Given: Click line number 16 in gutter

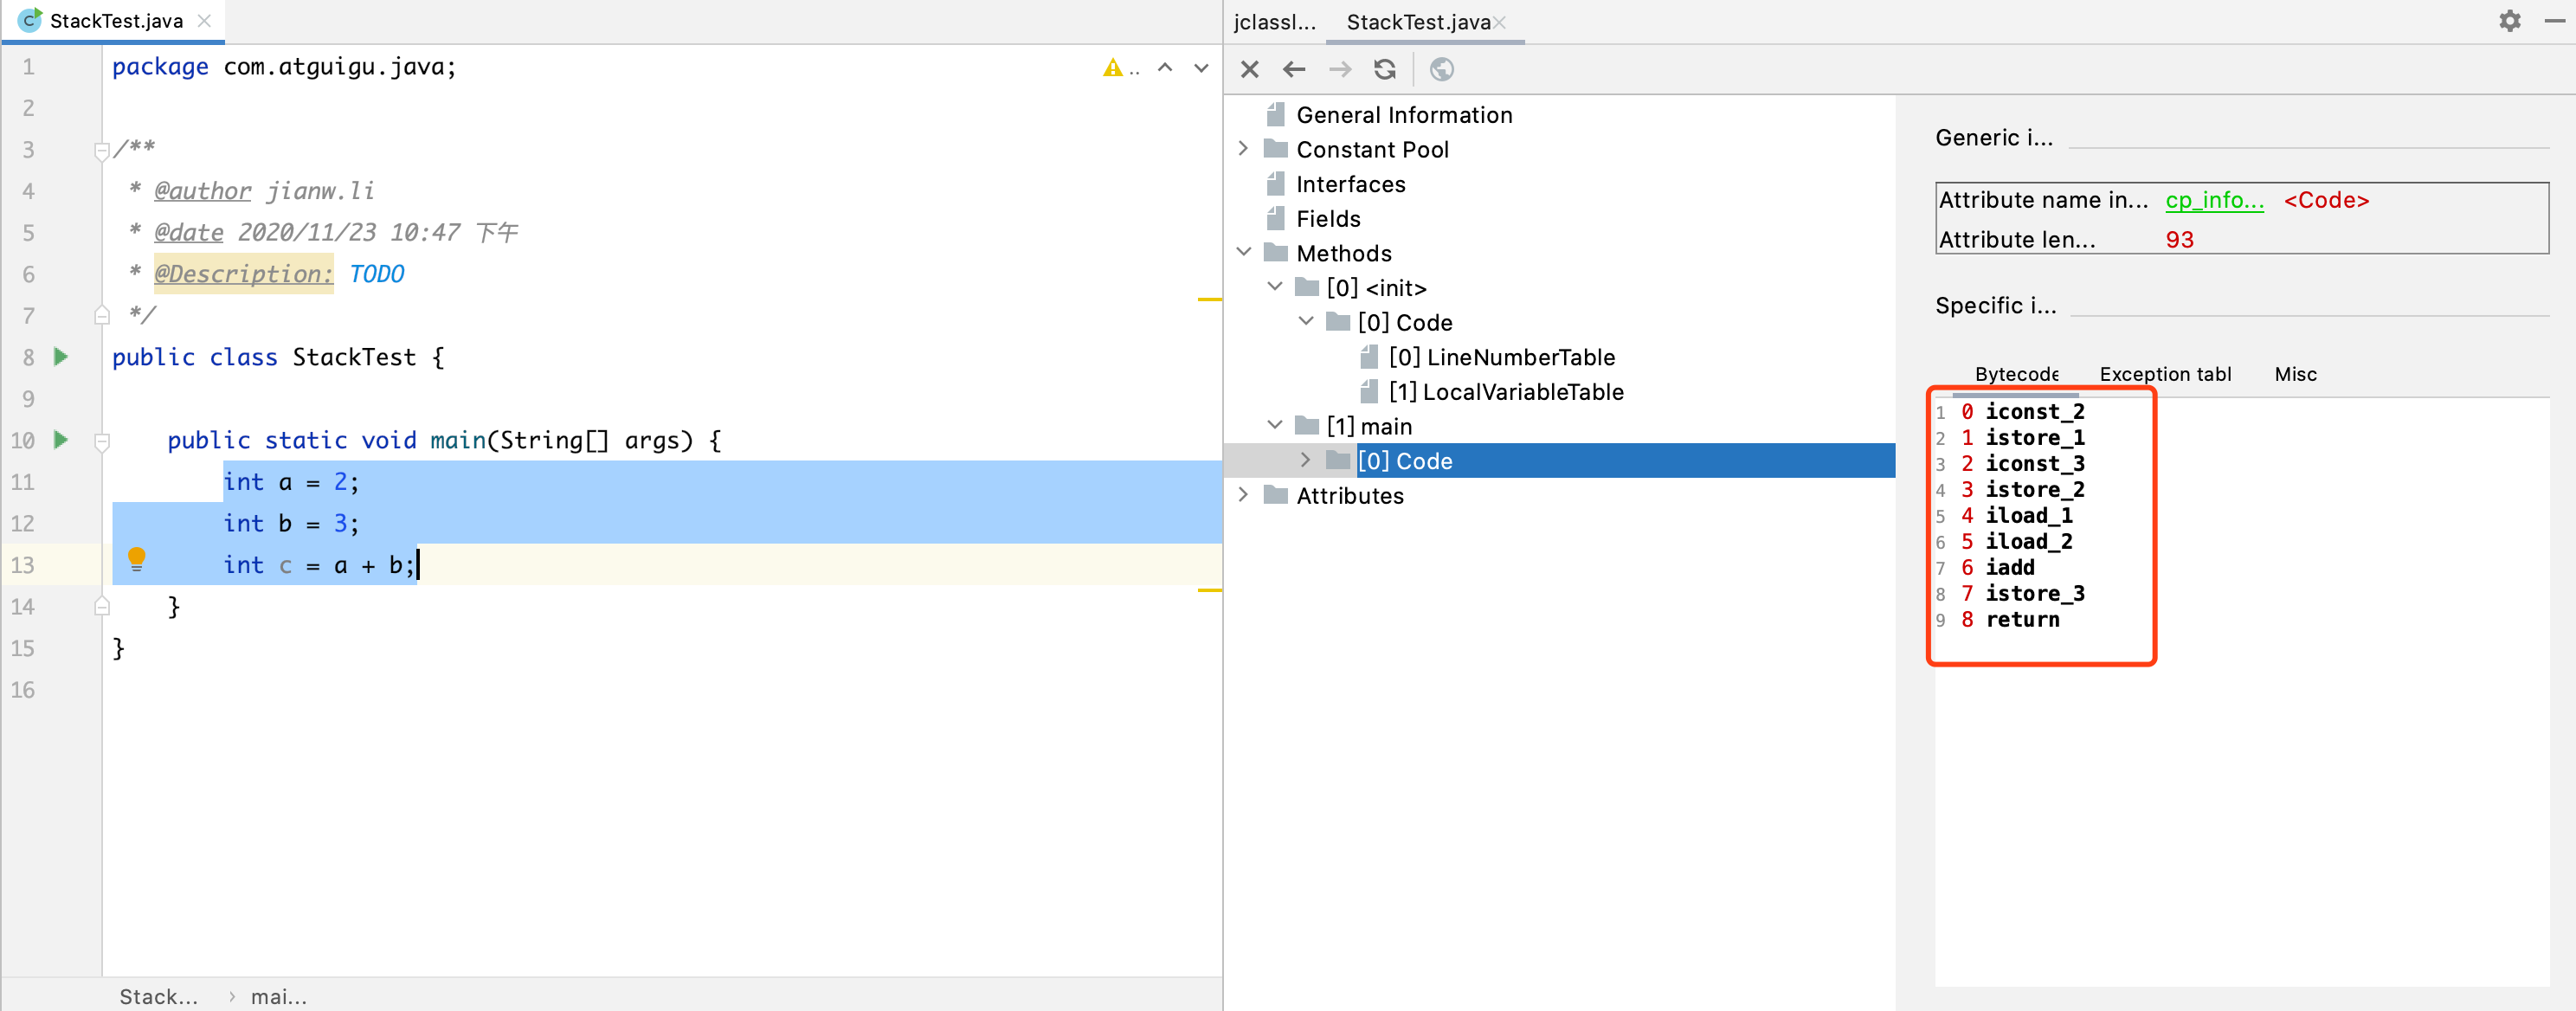Looking at the screenshot, I should [x=23, y=689].
